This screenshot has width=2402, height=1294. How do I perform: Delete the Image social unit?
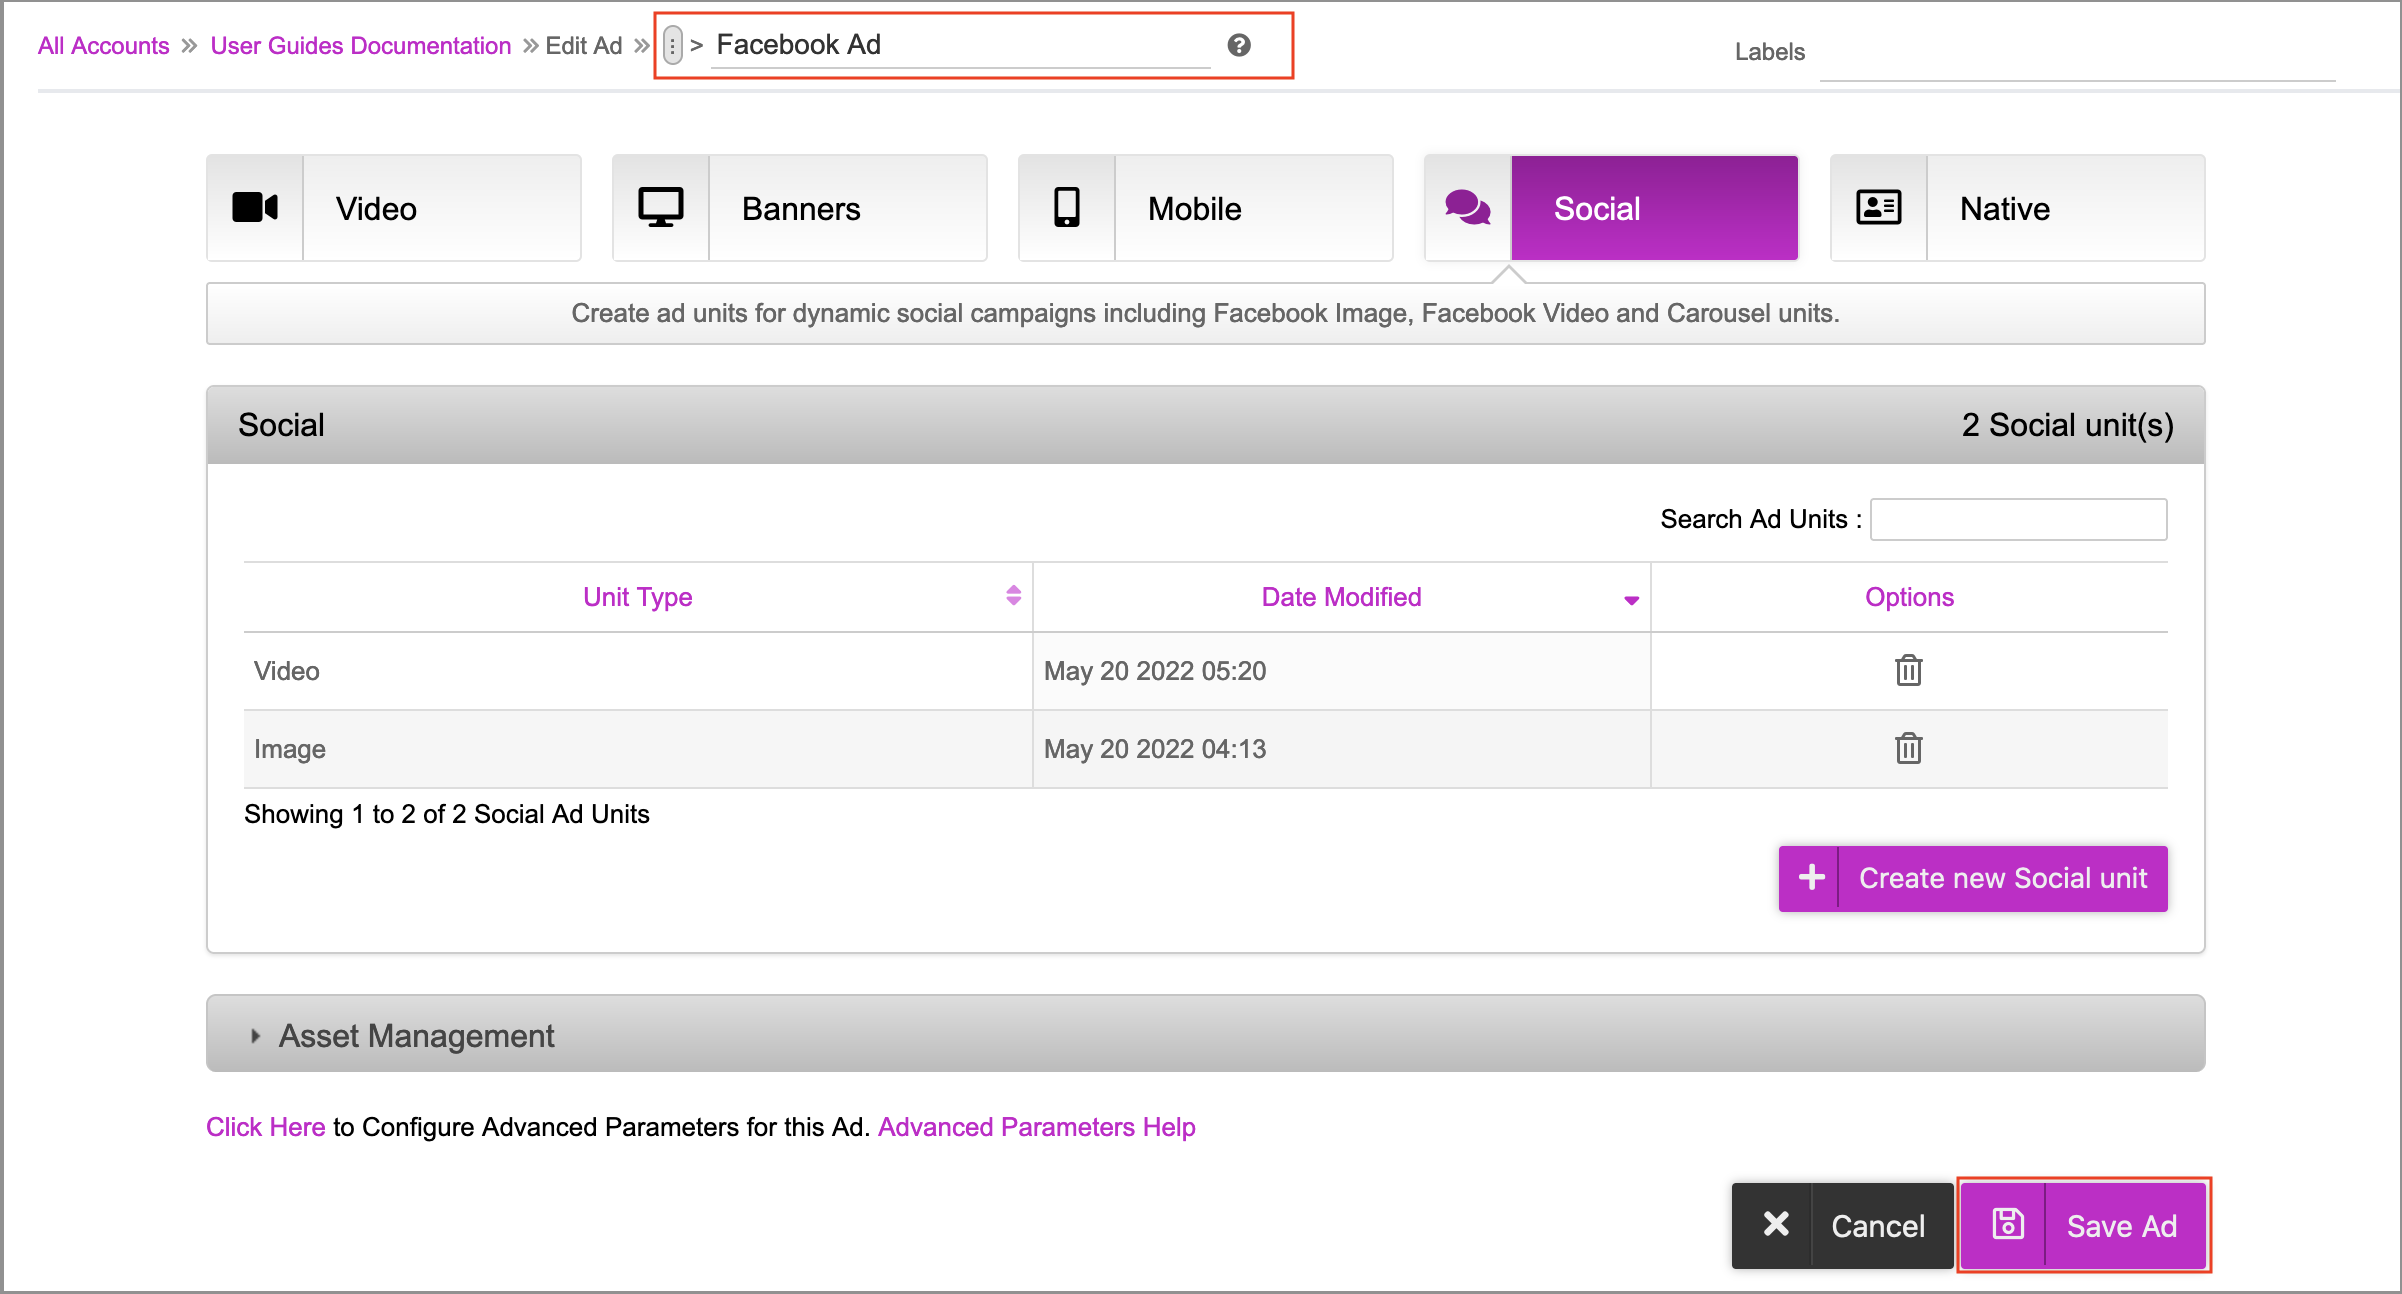pyautogui.click(x=1908, y=748)
